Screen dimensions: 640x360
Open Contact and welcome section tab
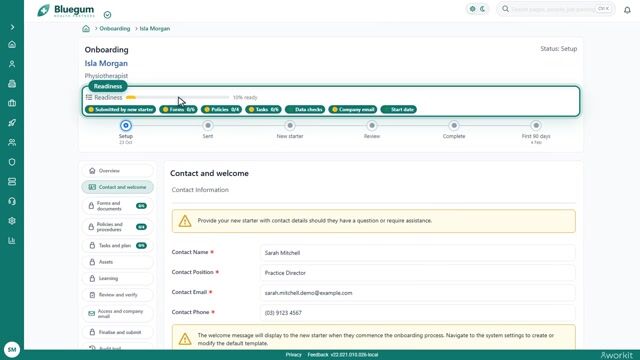point(118,187)
